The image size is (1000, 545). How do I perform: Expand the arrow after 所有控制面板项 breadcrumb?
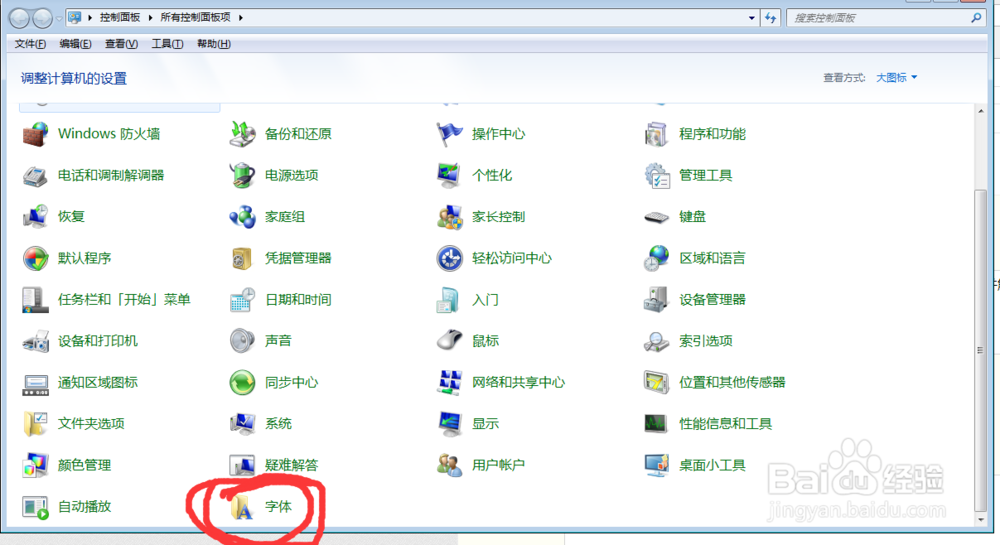click(x=241, y=18)
